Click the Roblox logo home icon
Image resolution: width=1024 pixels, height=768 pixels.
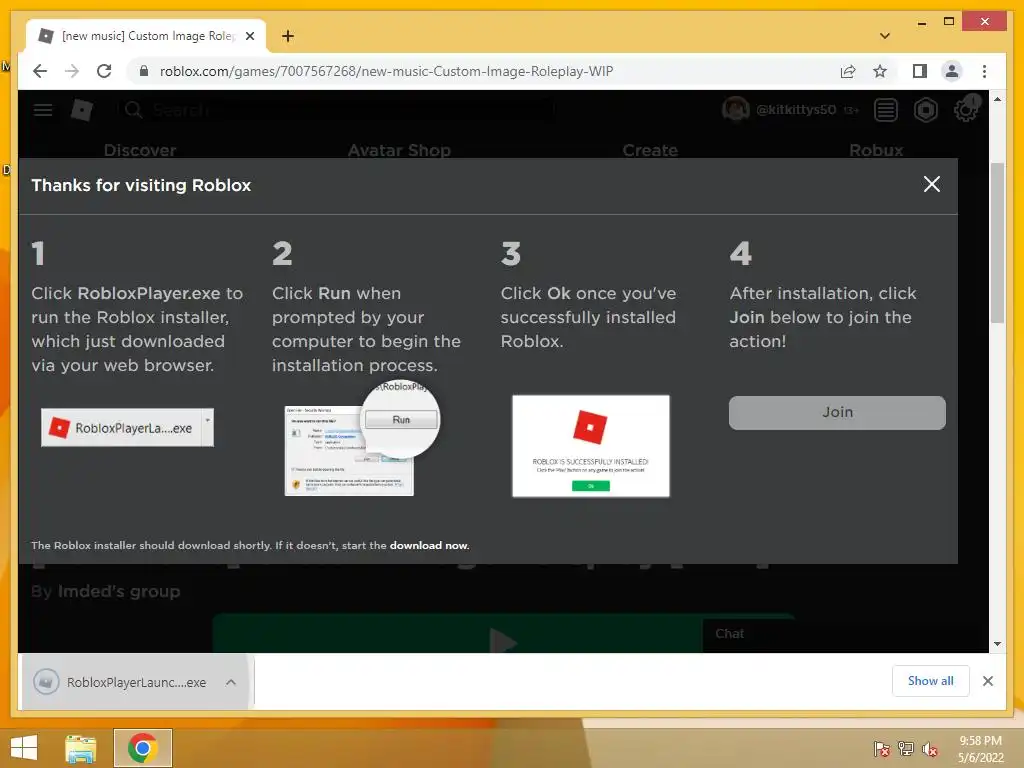(x=82, y=110)
